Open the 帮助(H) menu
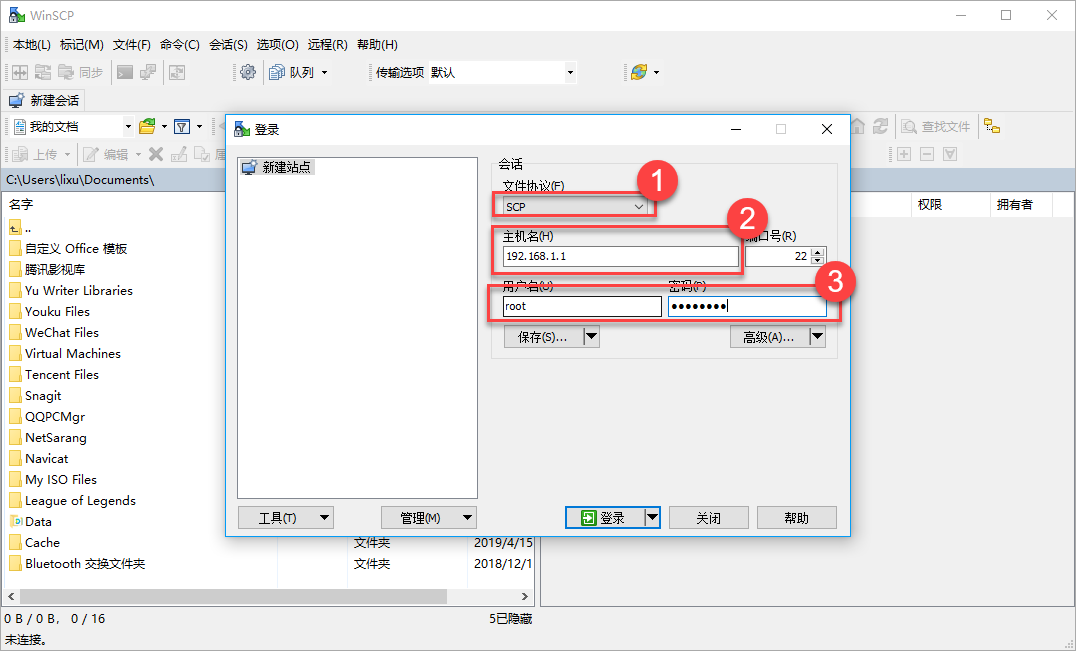The height and width of the screenshot is (651, 1076). [377, 45]
